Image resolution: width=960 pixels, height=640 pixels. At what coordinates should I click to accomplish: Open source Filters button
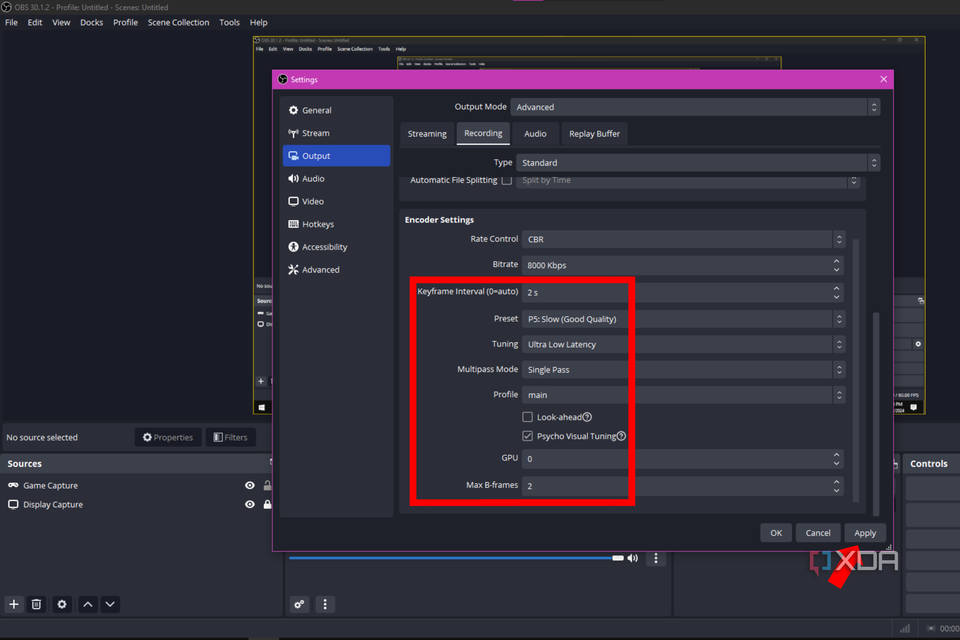coord(230,437)
